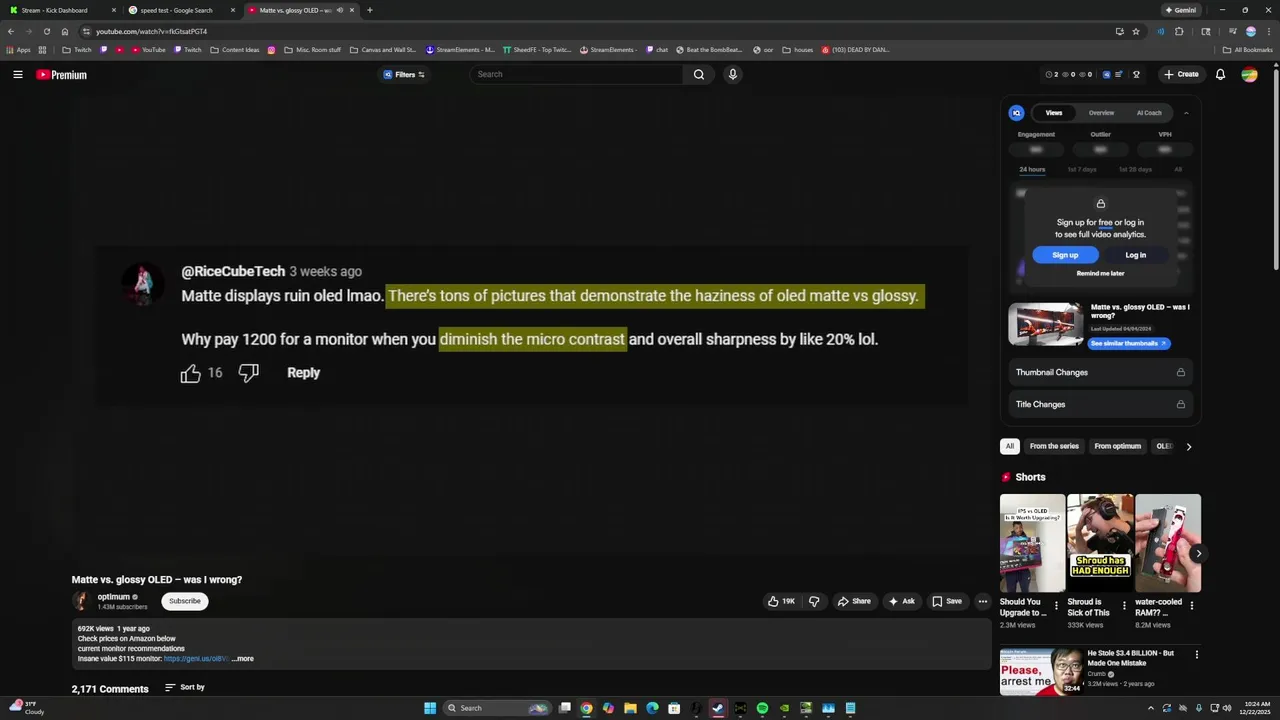Switch to the Views tab in the analytics panel
1280x720 pixels.
coord(1054,113)
